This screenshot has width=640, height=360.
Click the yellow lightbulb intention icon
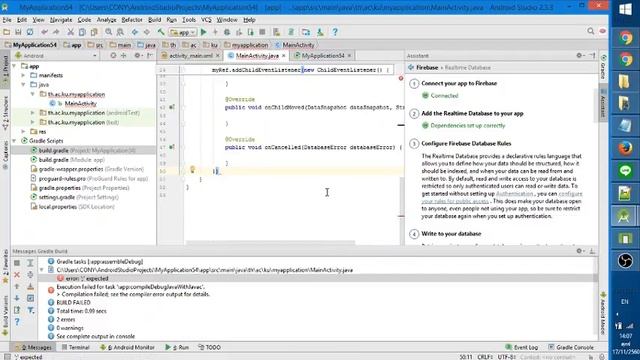(192, 169)
